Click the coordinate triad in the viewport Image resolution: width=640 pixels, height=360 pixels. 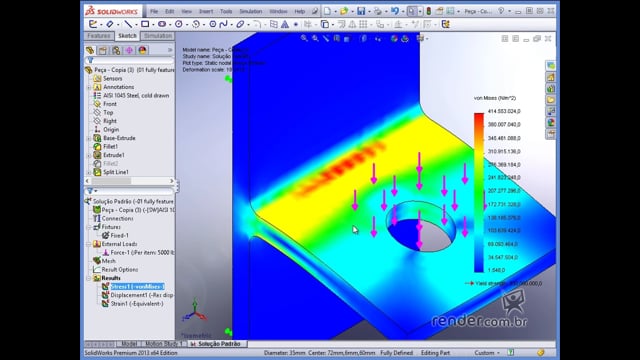pos(195,311)
